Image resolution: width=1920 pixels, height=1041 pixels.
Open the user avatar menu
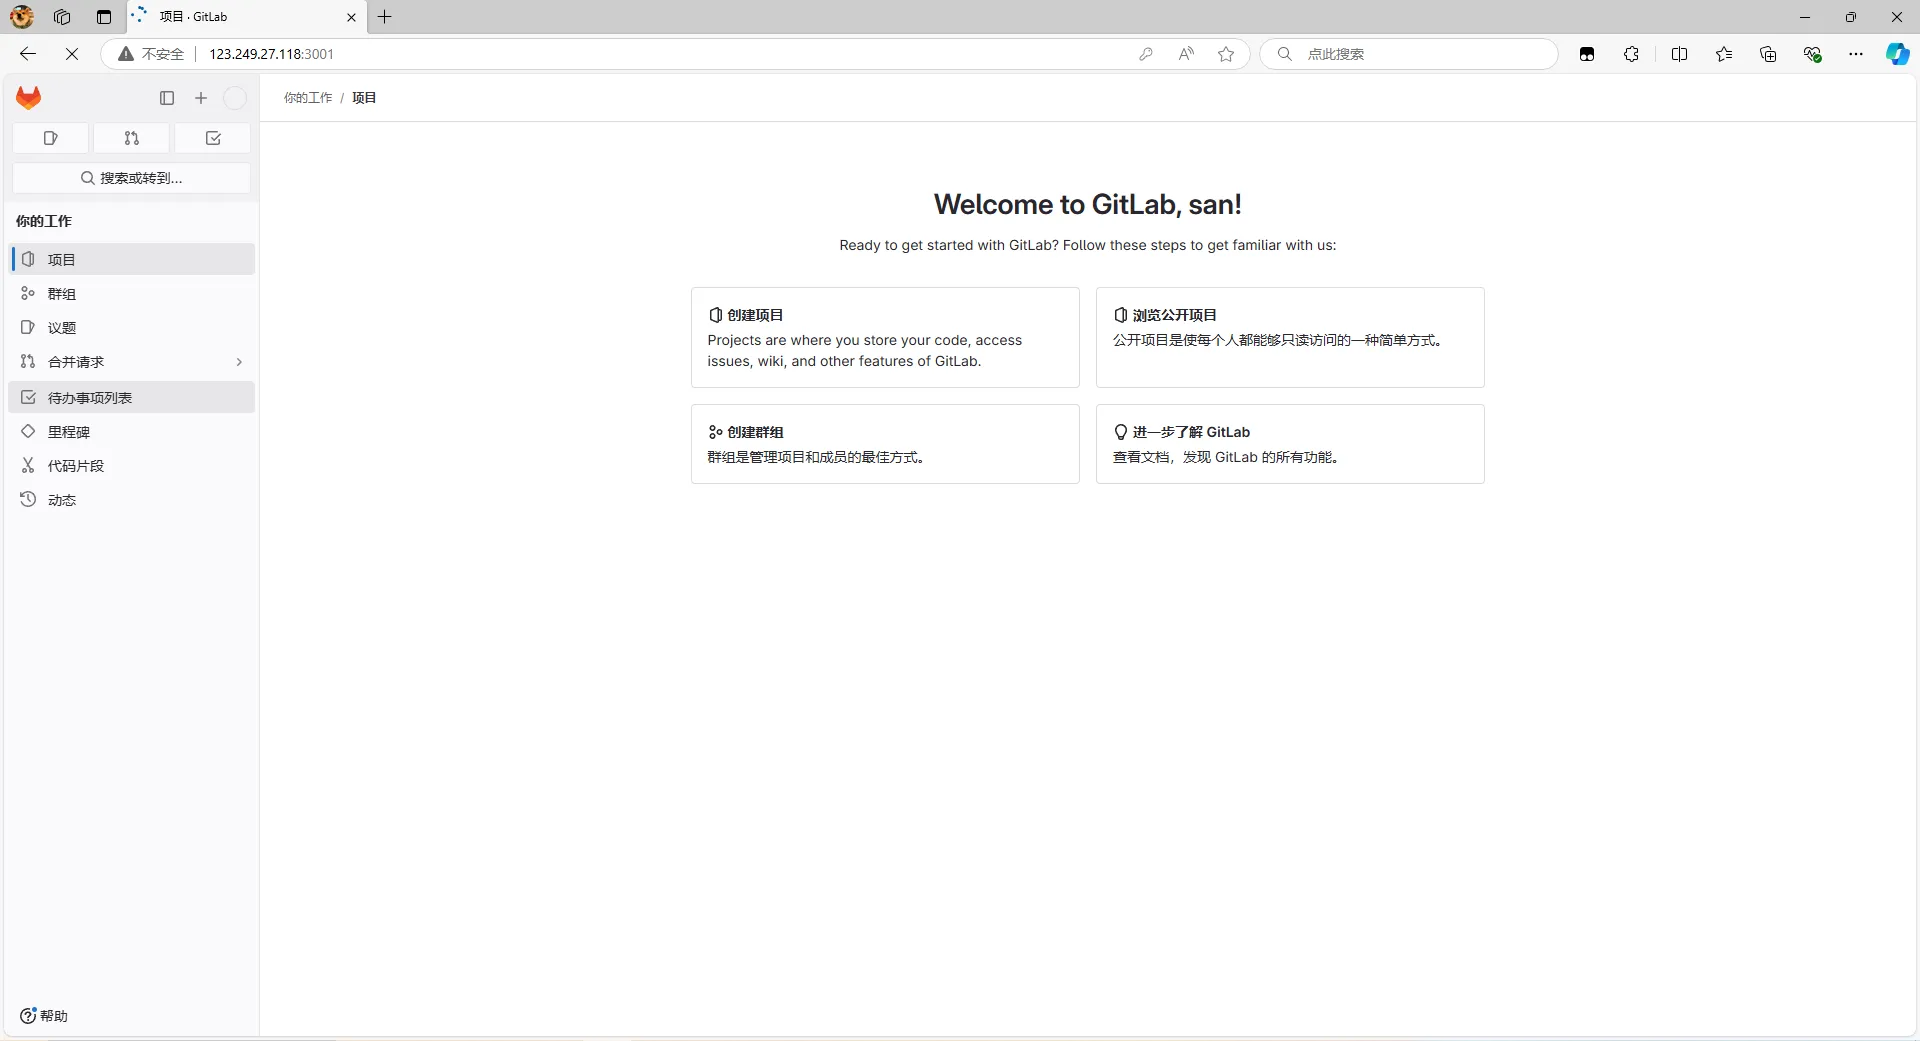[x=235, y=98]
